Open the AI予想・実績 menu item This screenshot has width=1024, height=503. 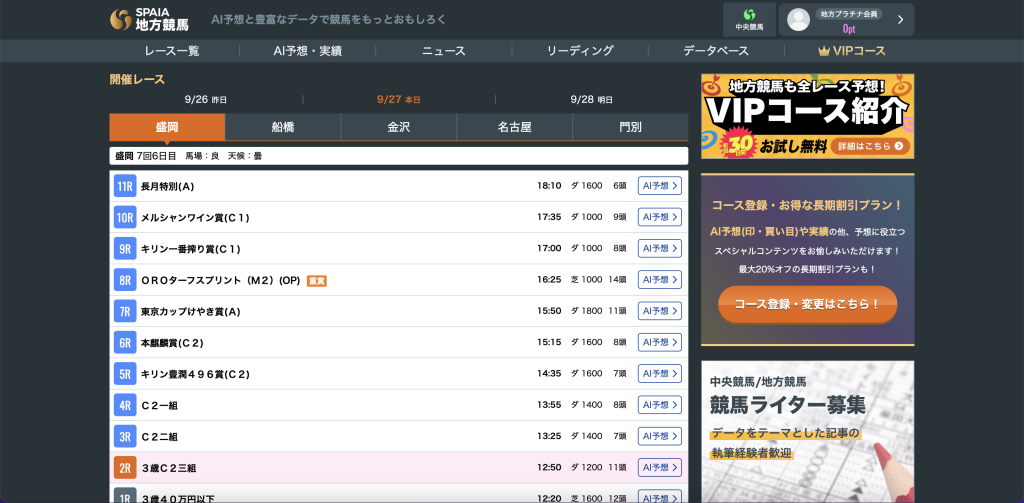tap(308, 51)
